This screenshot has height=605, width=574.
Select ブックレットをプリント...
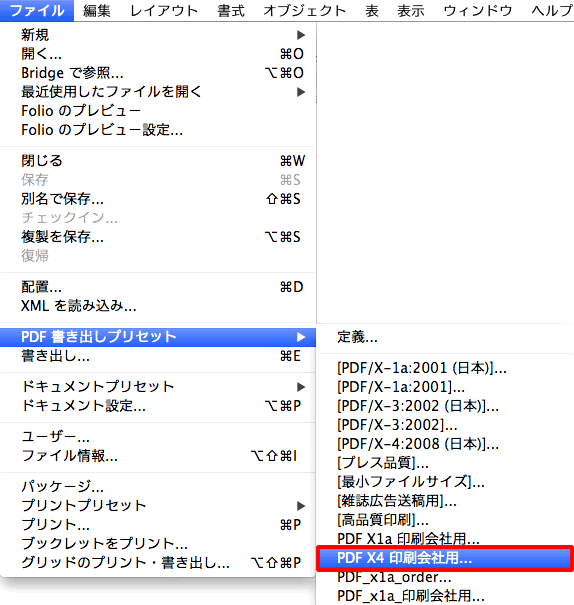tap(158, 543)
